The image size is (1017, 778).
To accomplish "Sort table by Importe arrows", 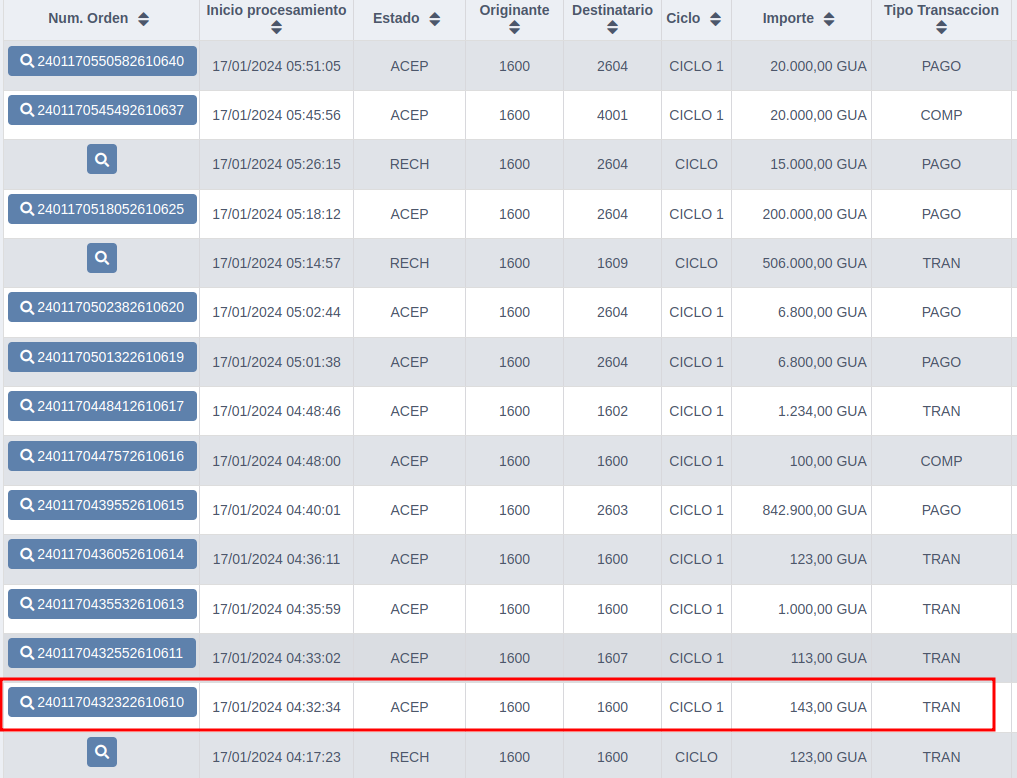I will (x=829, y=19).
